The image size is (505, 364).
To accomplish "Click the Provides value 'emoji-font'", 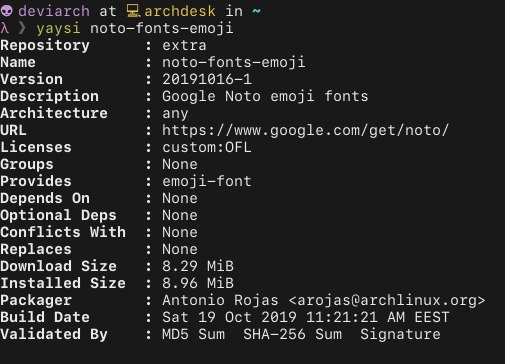I will tap(207, 181).
